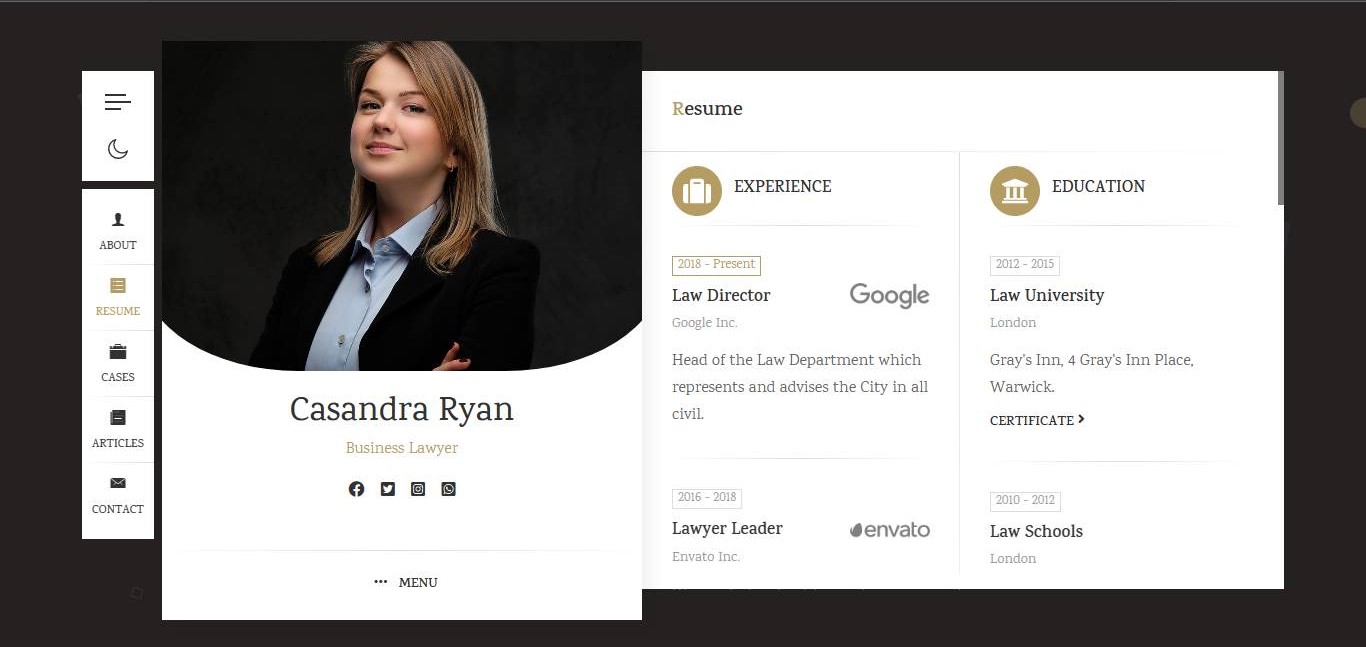The height and width of the screenshot is (647, 1366).
Task: Expand the MENU dots button
Action: click(x=405, y=582)
